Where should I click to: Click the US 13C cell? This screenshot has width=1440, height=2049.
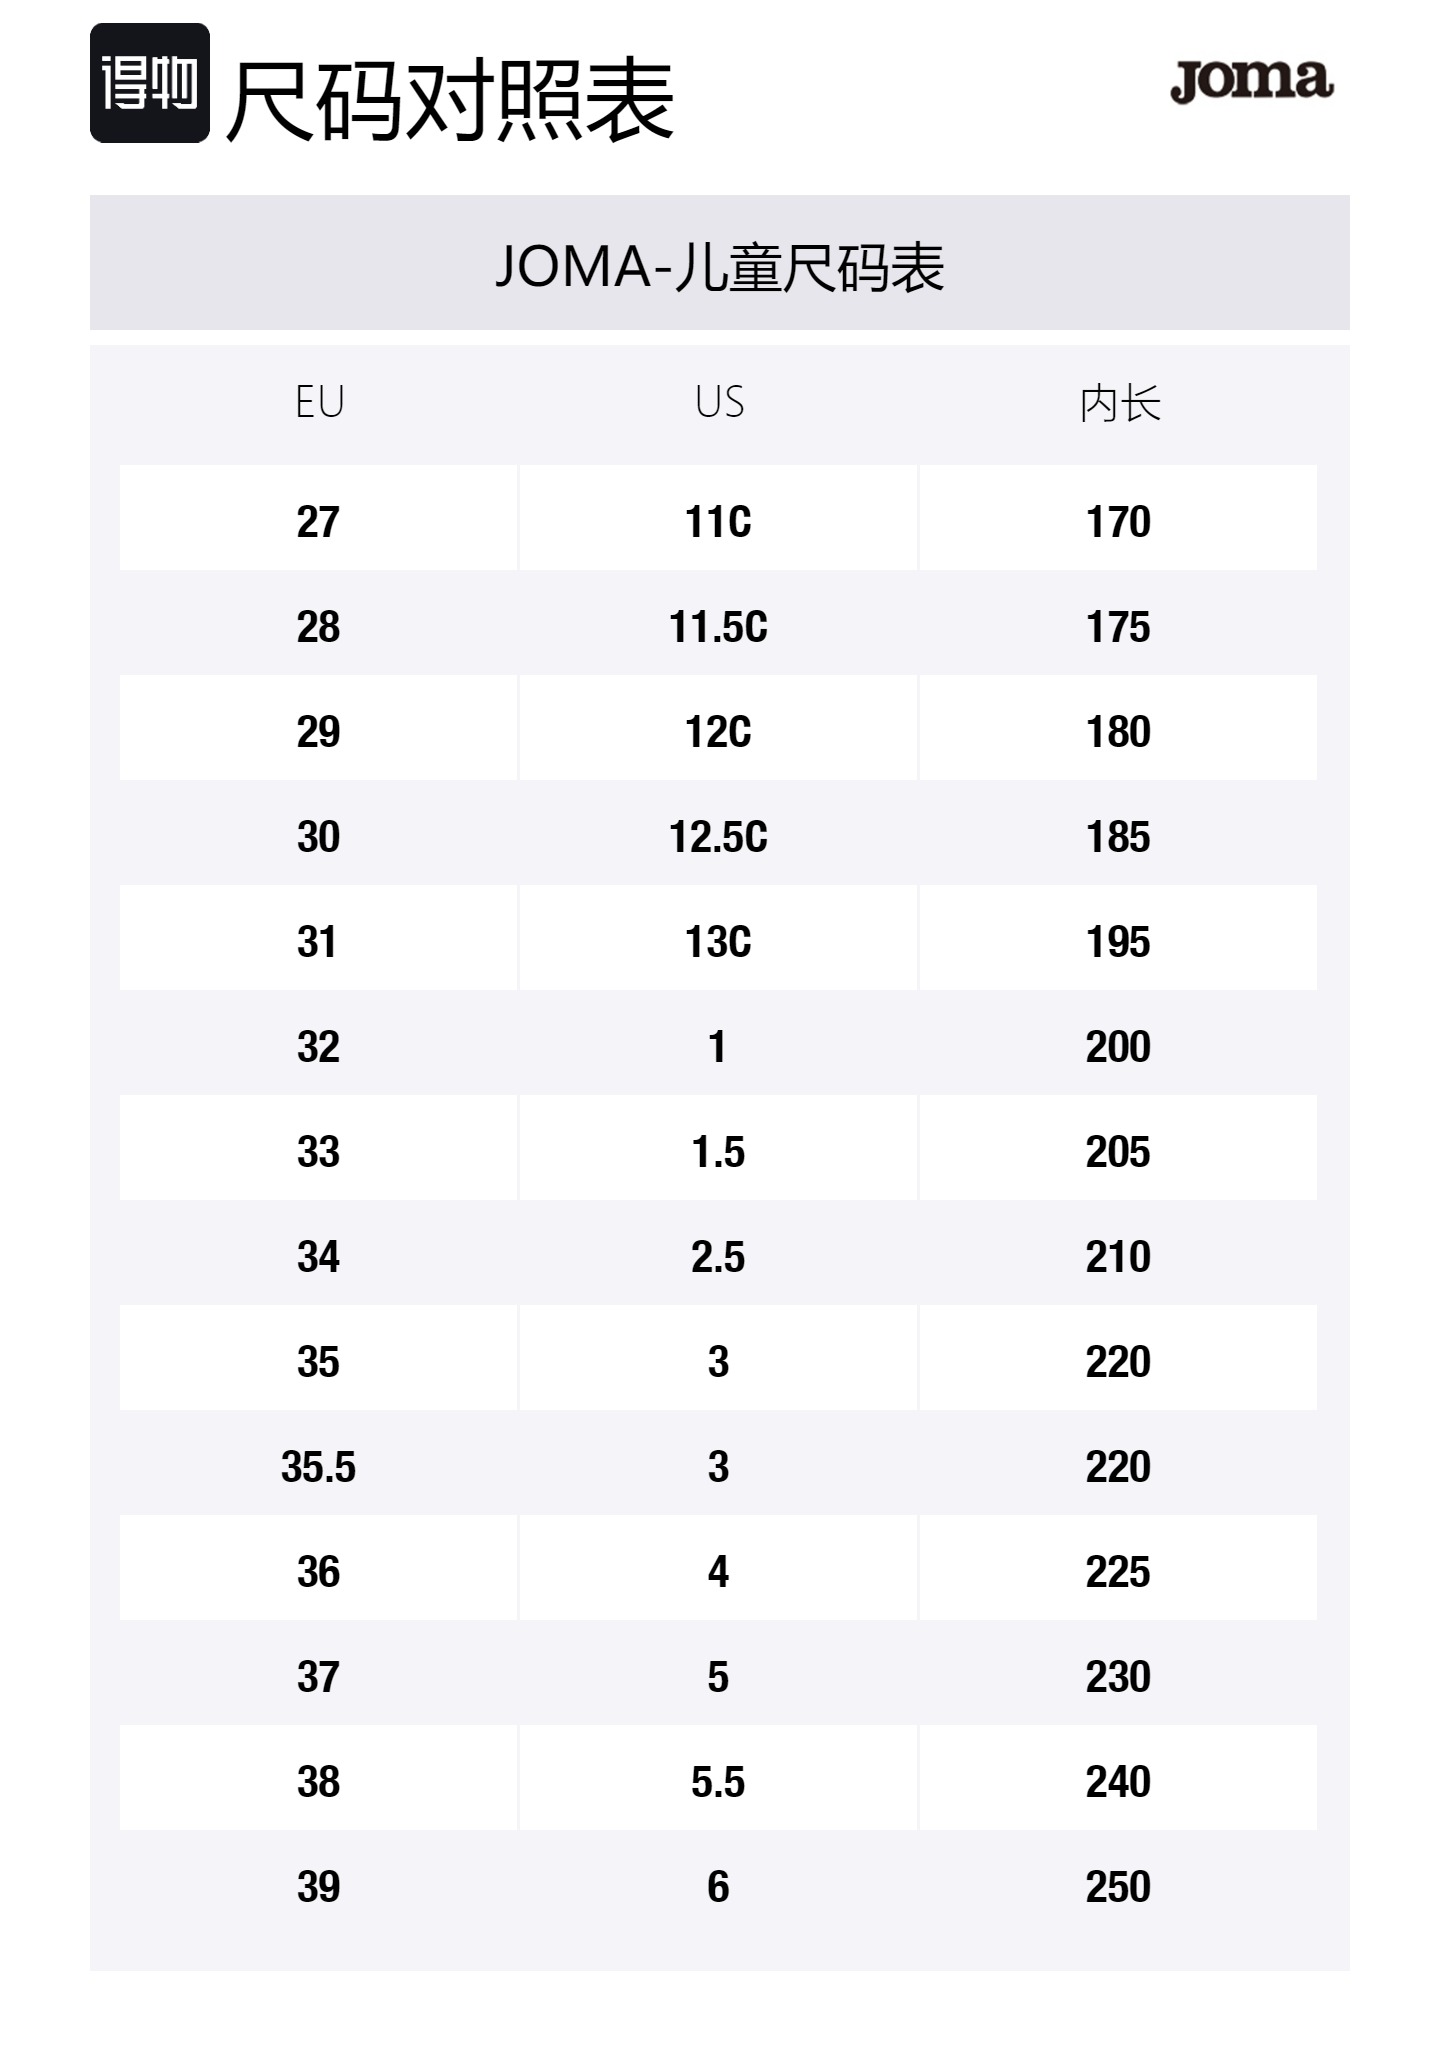718,942
